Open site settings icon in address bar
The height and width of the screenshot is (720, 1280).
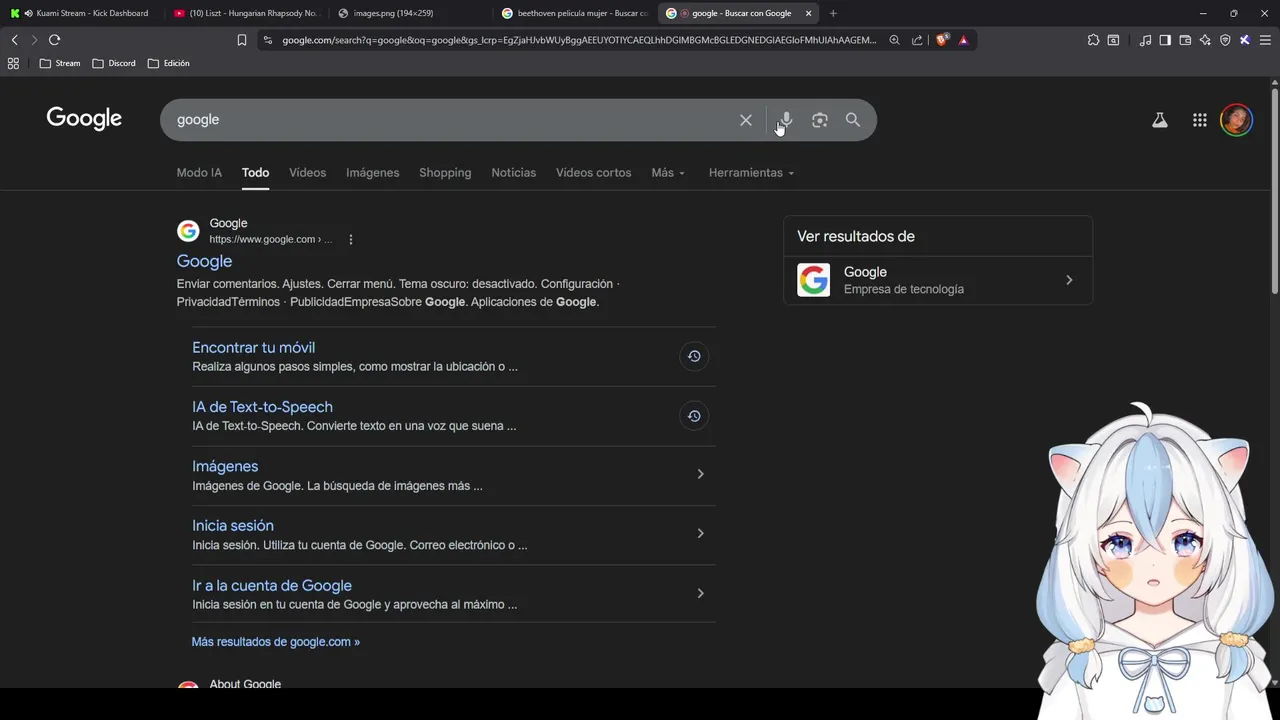267,40
